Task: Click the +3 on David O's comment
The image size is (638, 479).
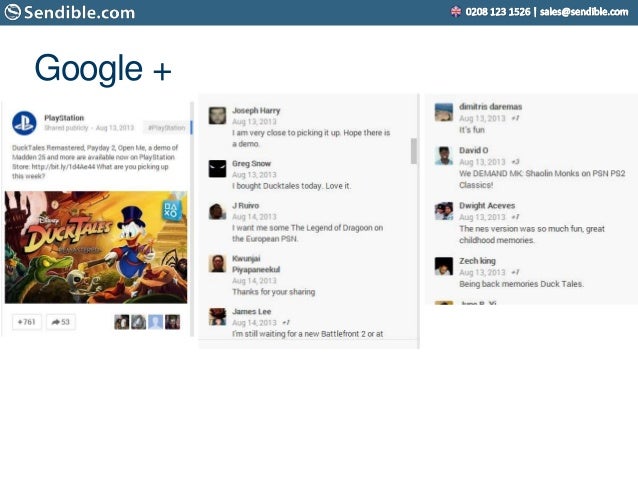Action: [x=516, y=162]
